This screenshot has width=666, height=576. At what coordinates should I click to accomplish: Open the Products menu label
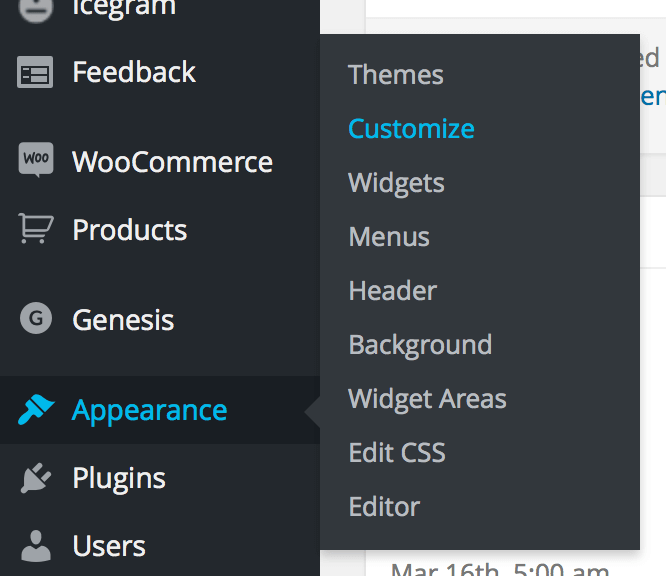click(130, 230)
